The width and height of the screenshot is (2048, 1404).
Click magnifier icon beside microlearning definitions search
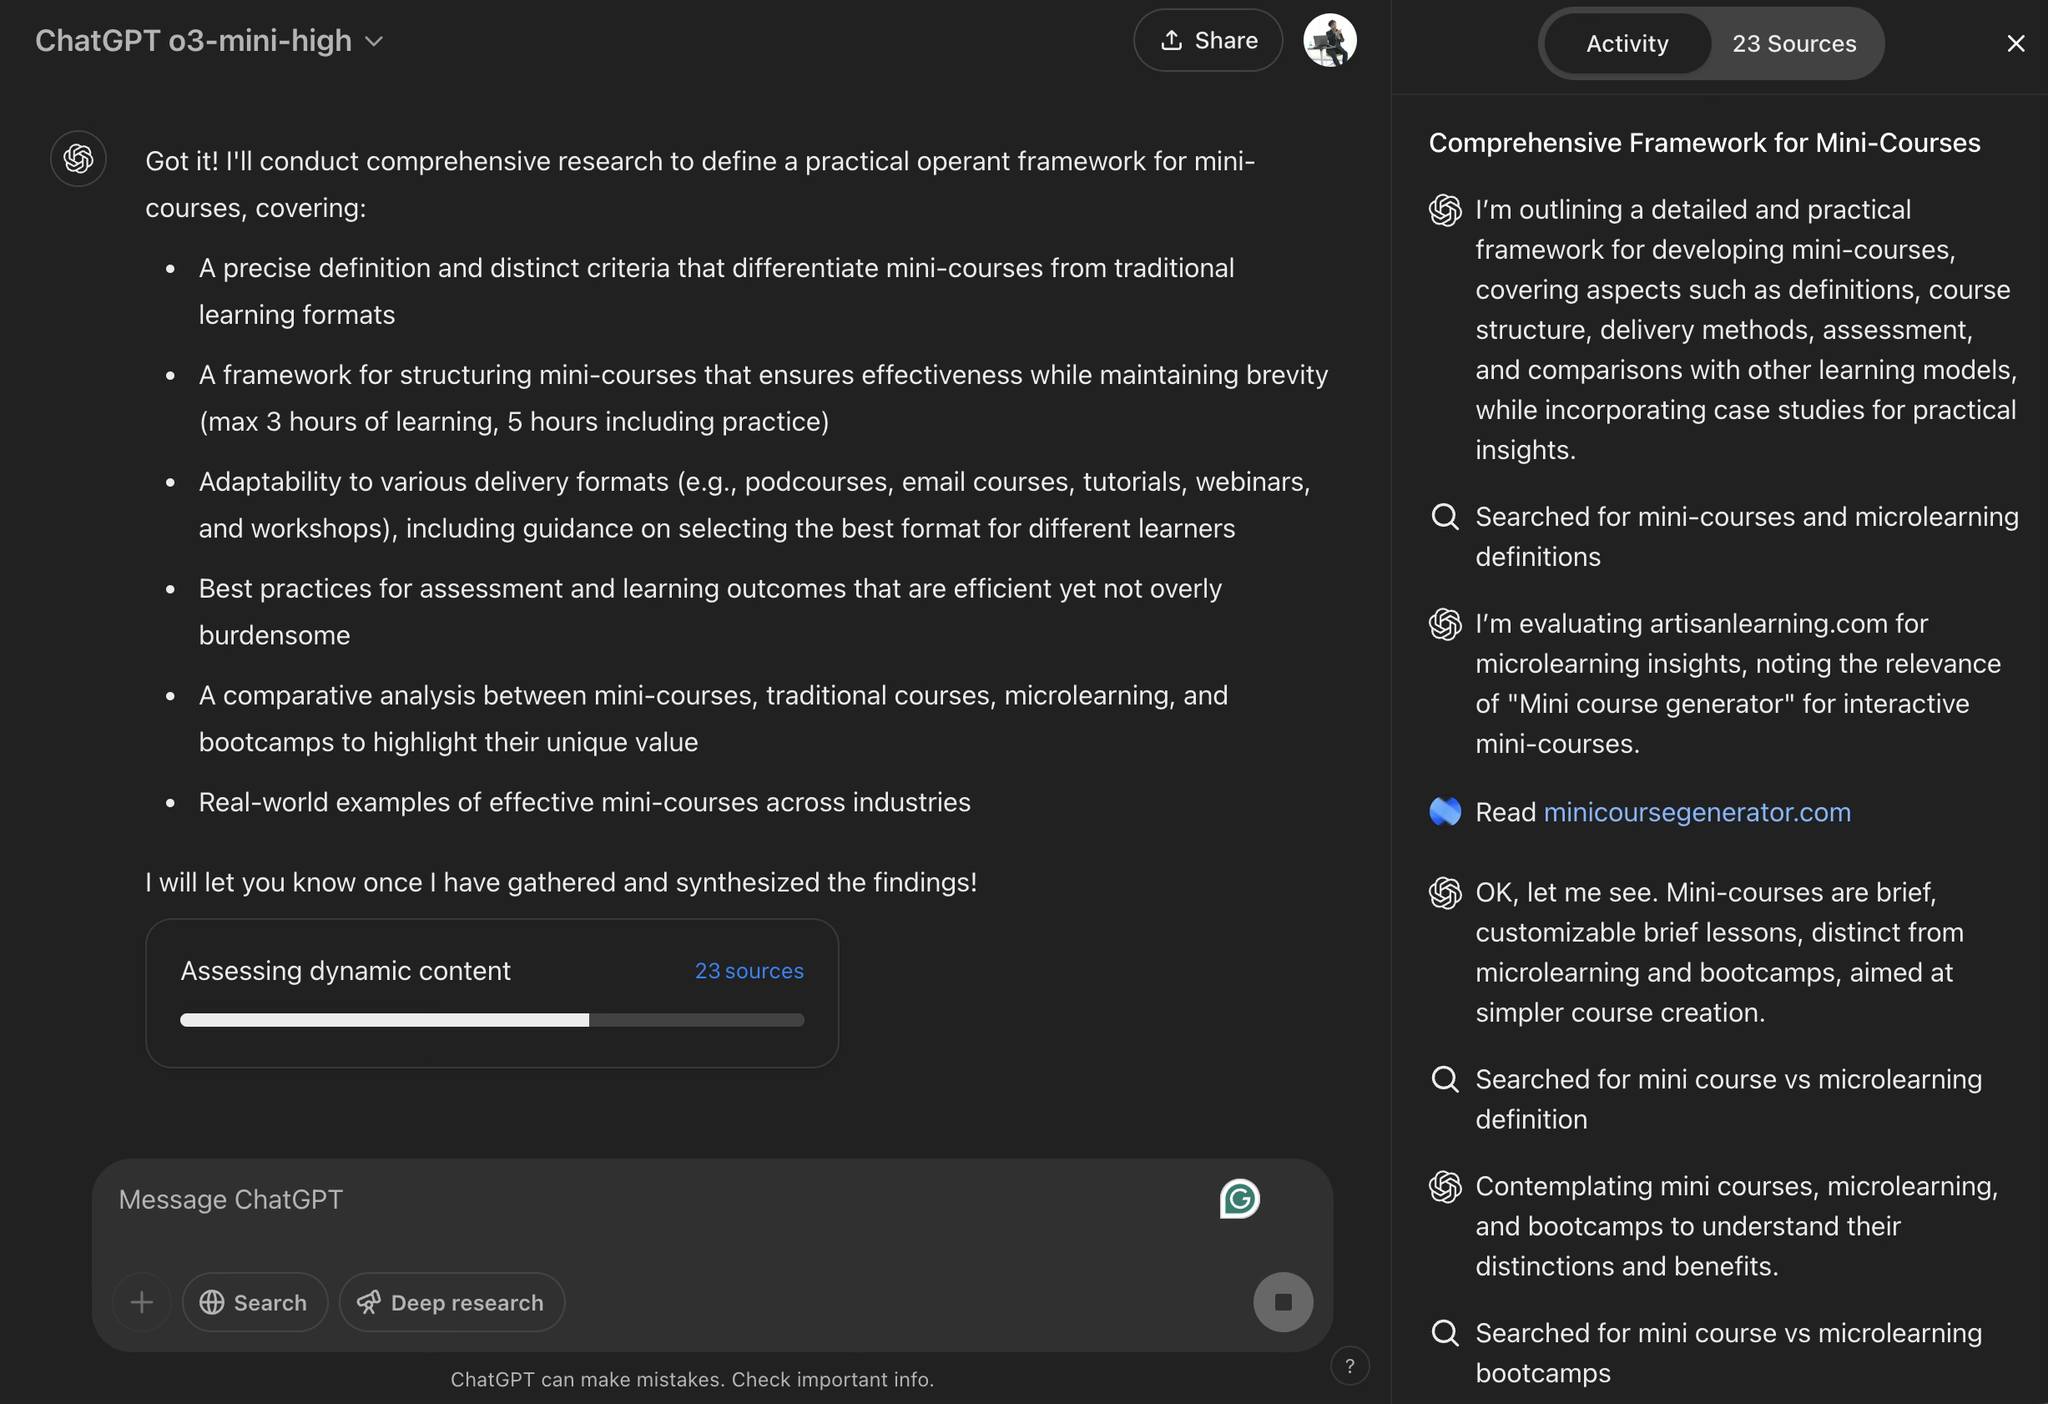tap(1445, 517)
